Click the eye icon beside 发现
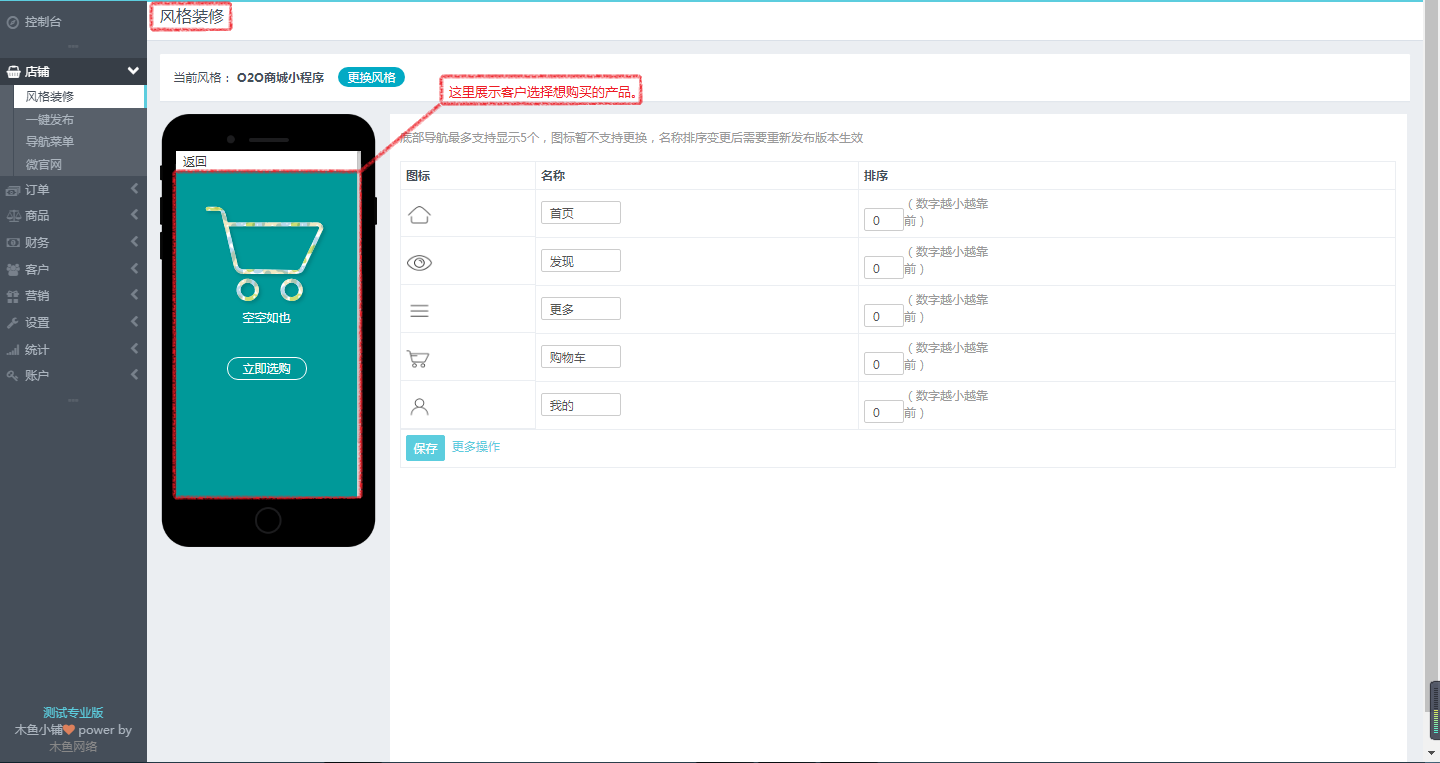Screen dimensions: 1440x763 (x=419, y=262)
